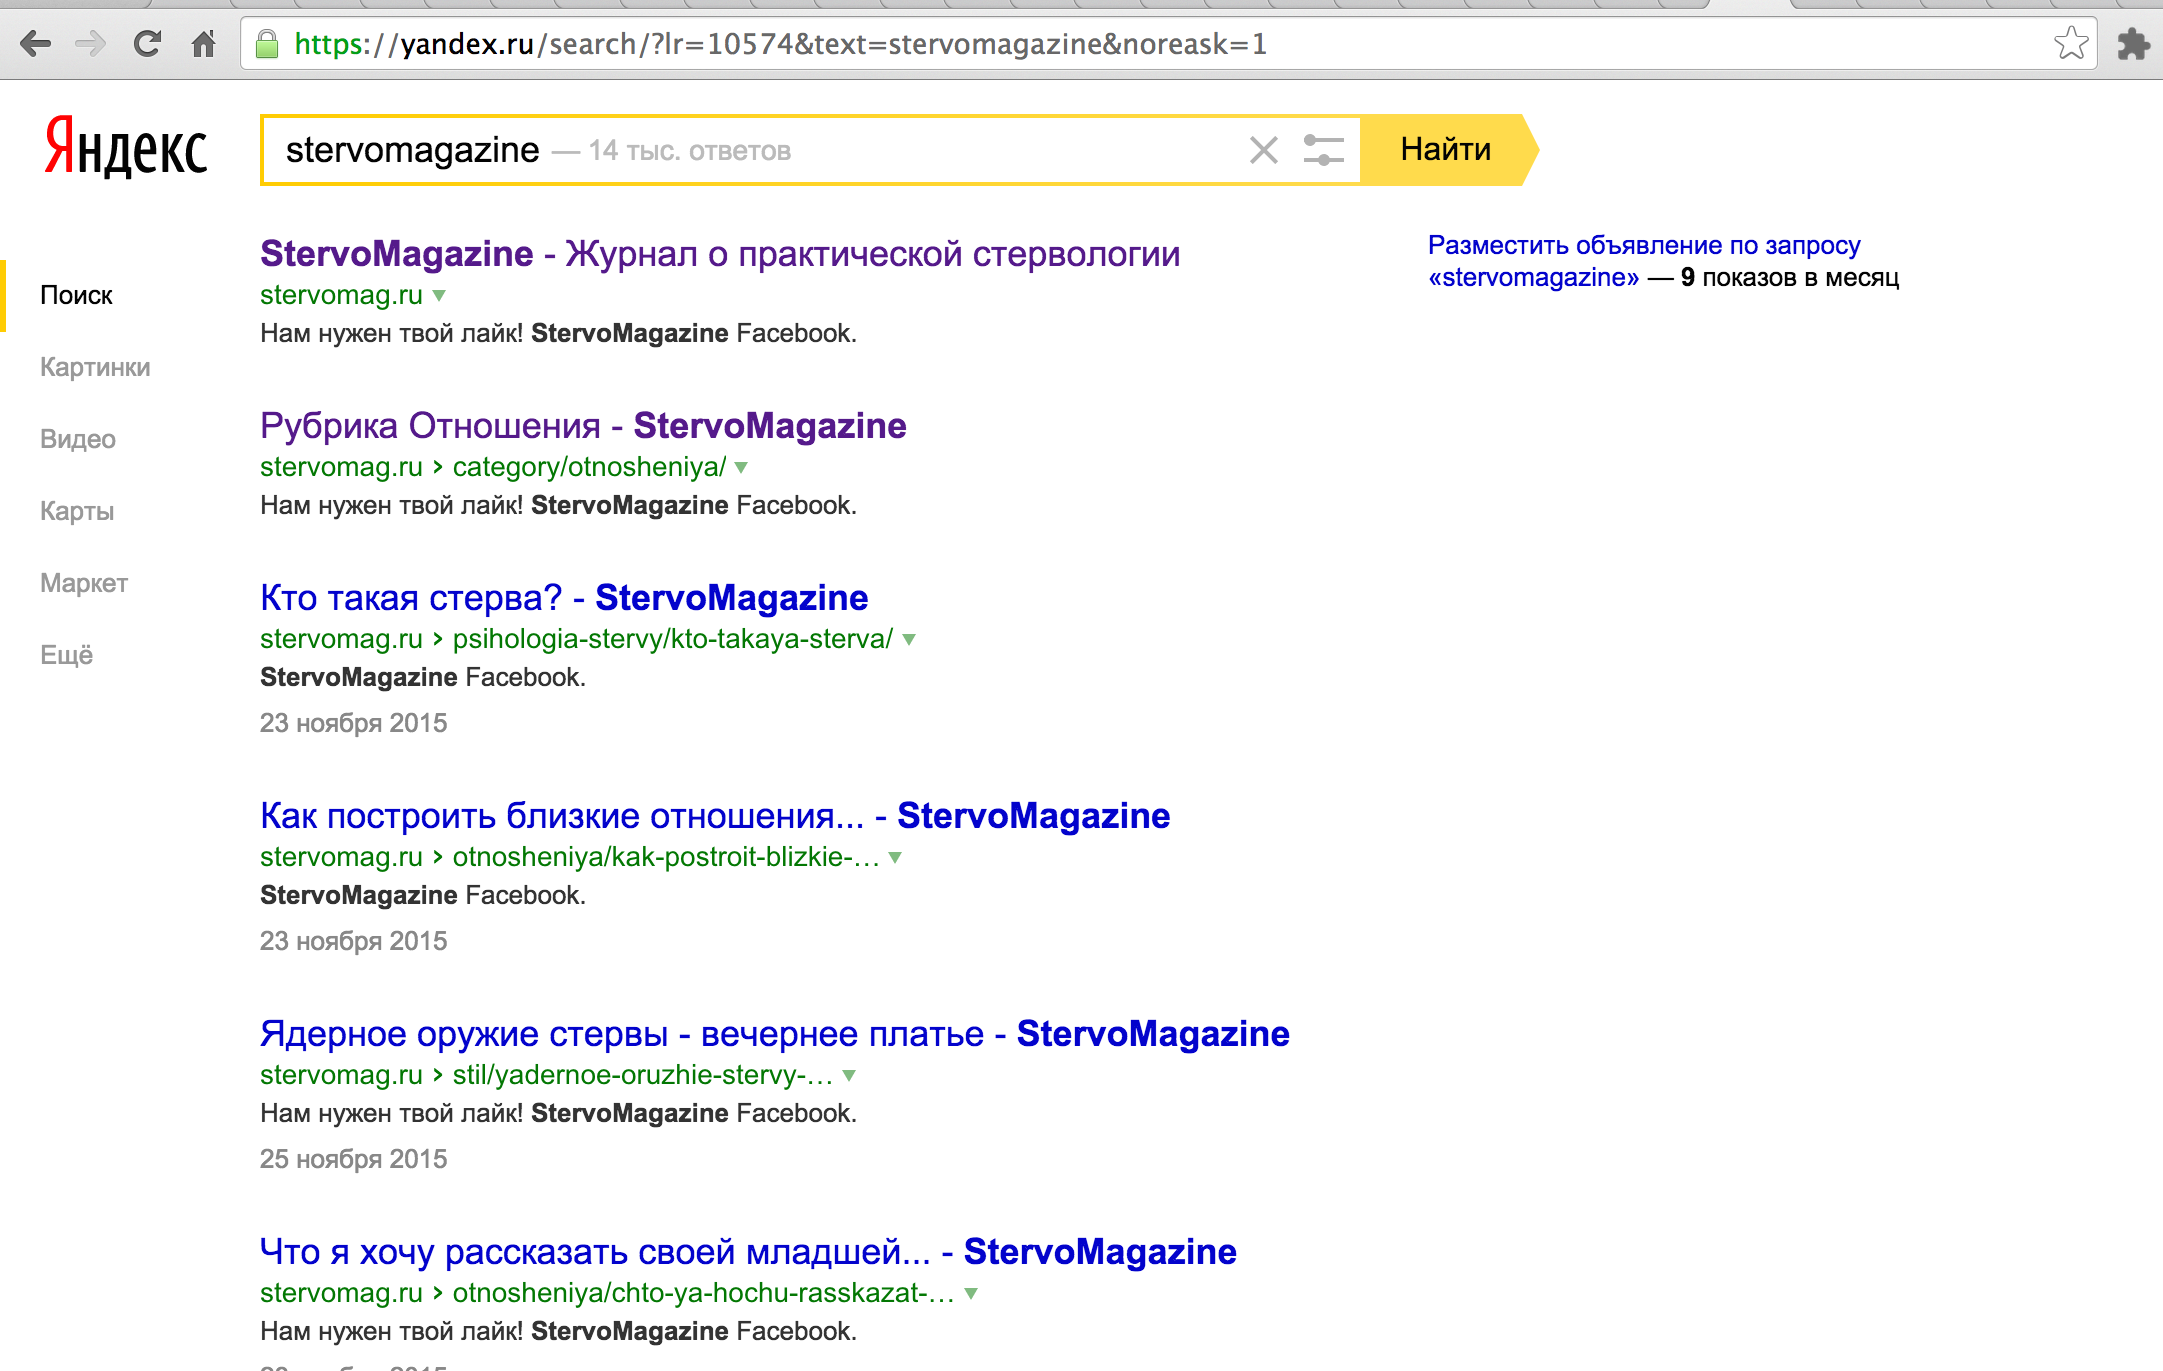Open the link 'Кто такая стерва? - StervoMagazine'
The width and height of the screenshot is (2163, 1371).
(563, 598)
